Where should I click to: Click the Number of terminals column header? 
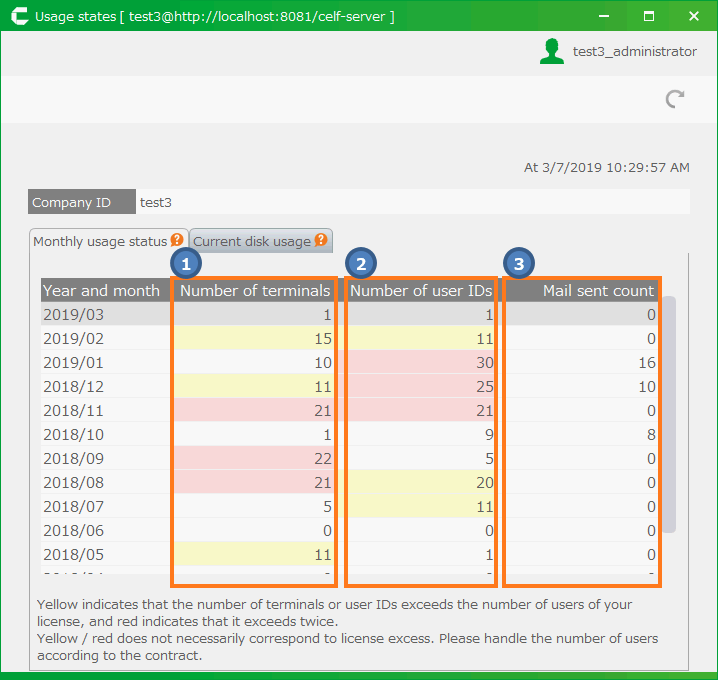[254, 291]
